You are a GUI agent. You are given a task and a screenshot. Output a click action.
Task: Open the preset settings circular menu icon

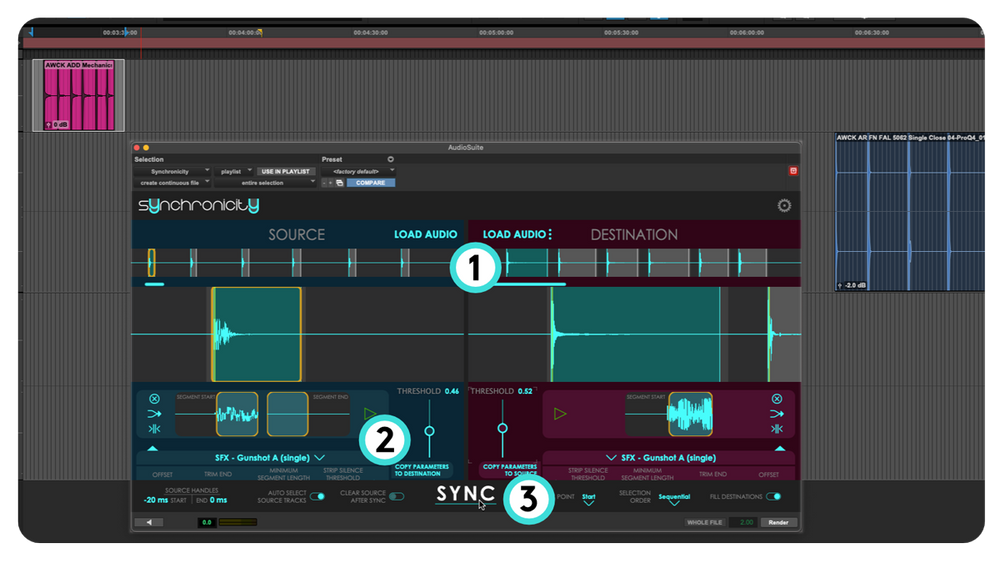click(390, 159)
